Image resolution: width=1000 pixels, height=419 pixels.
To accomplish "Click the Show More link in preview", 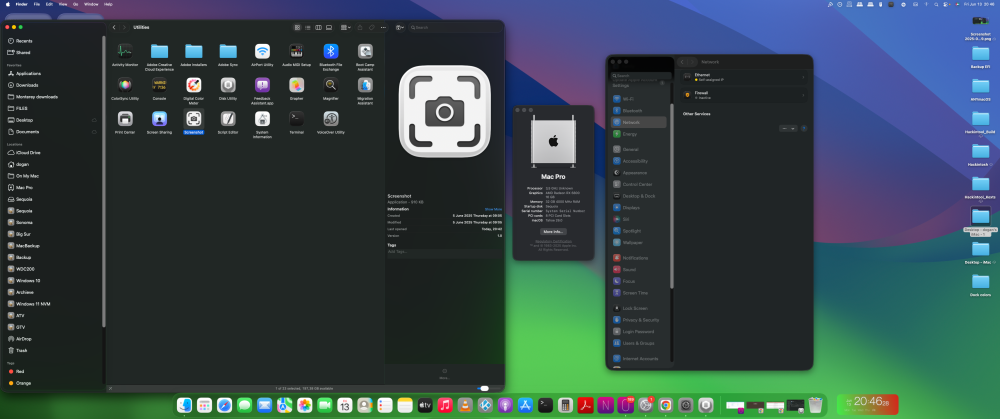I will tap(493, 209).
